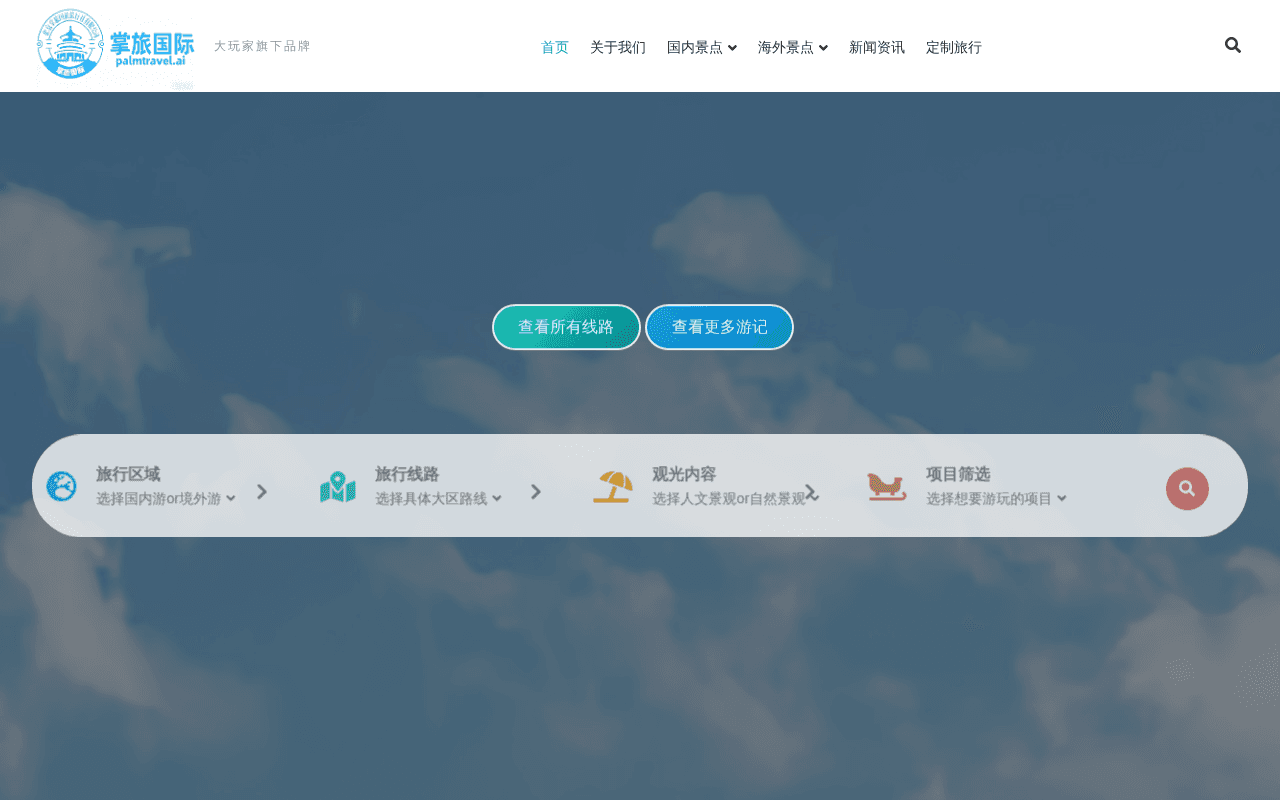Click the 查看所有线路 button
The image size is (1280, 800).
coord(566,327)
